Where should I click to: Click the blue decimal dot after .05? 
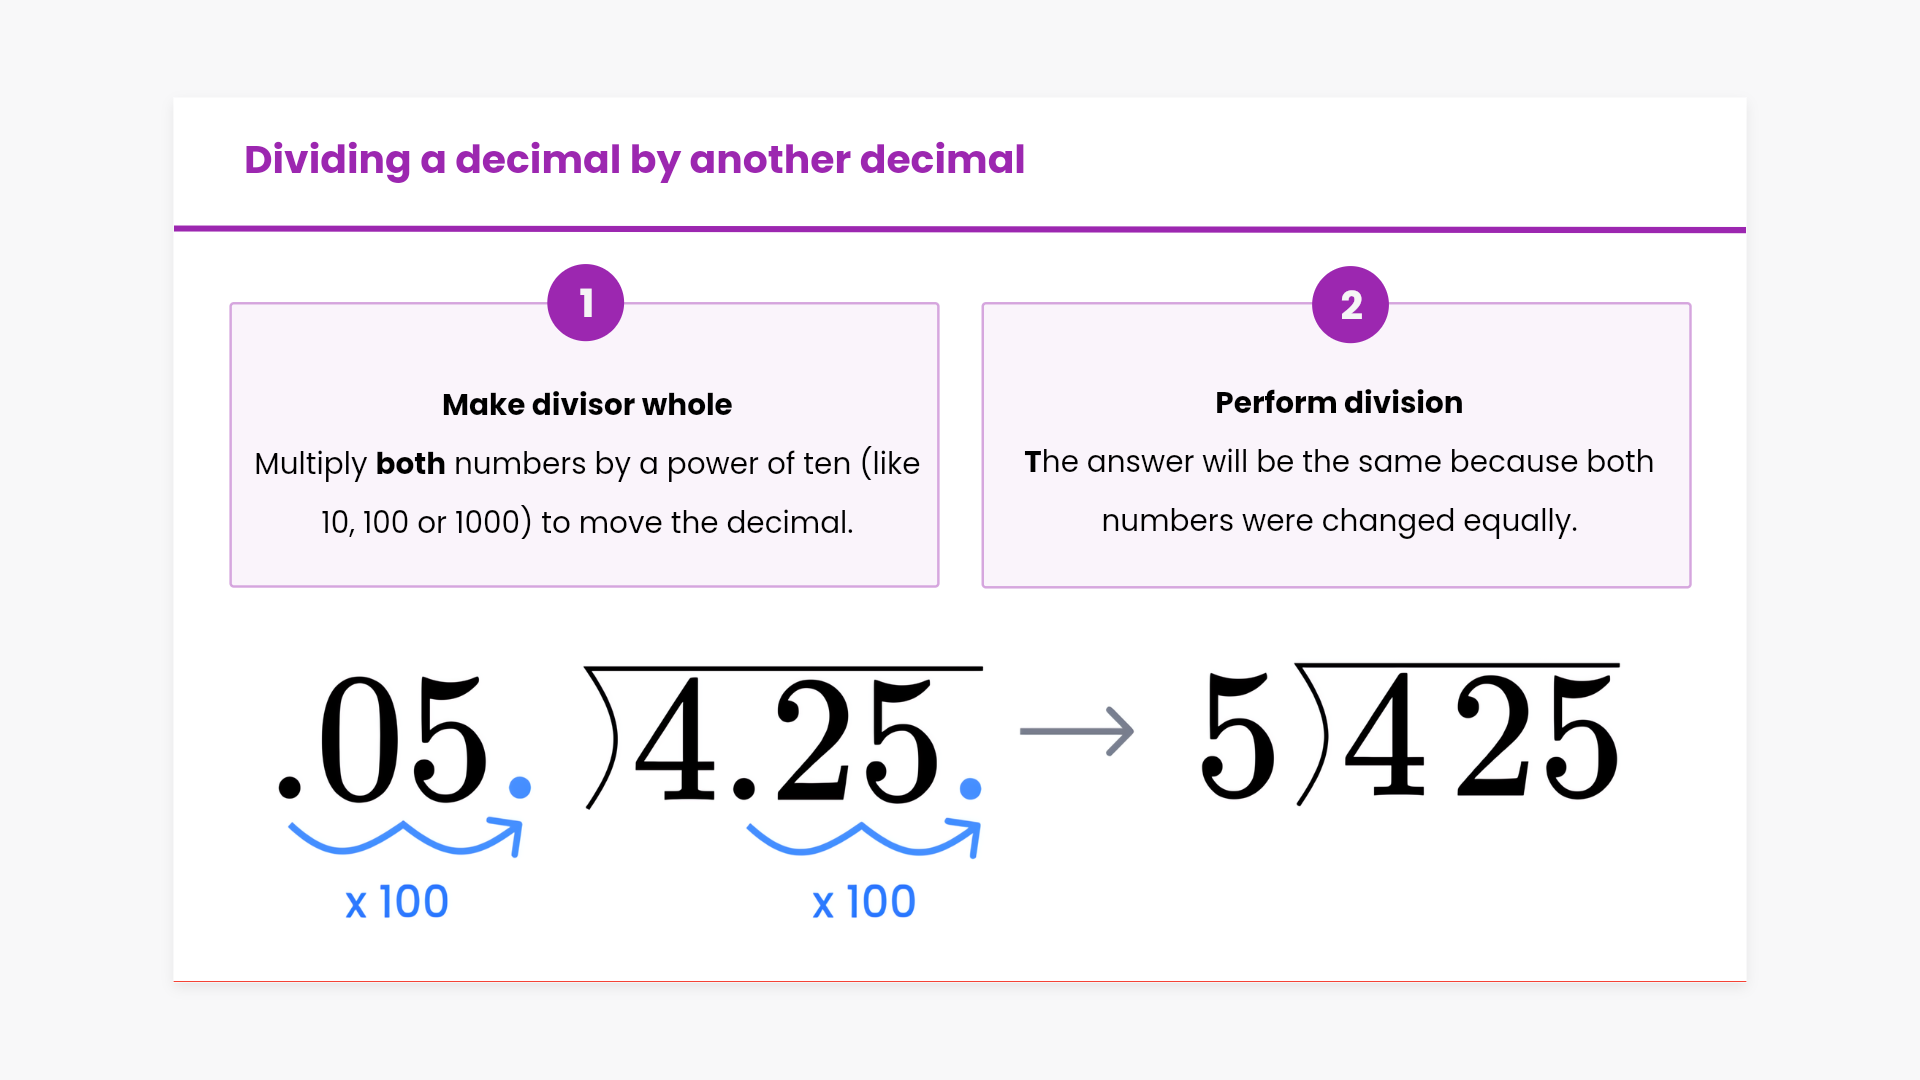[519, 788]
